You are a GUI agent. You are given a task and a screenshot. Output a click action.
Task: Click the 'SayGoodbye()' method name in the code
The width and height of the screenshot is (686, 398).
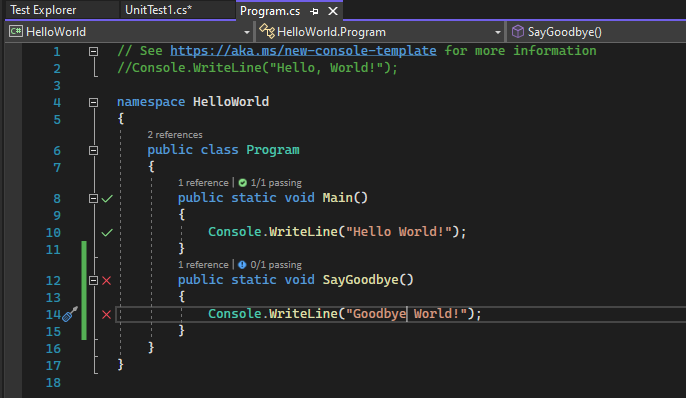pos(368,279)
